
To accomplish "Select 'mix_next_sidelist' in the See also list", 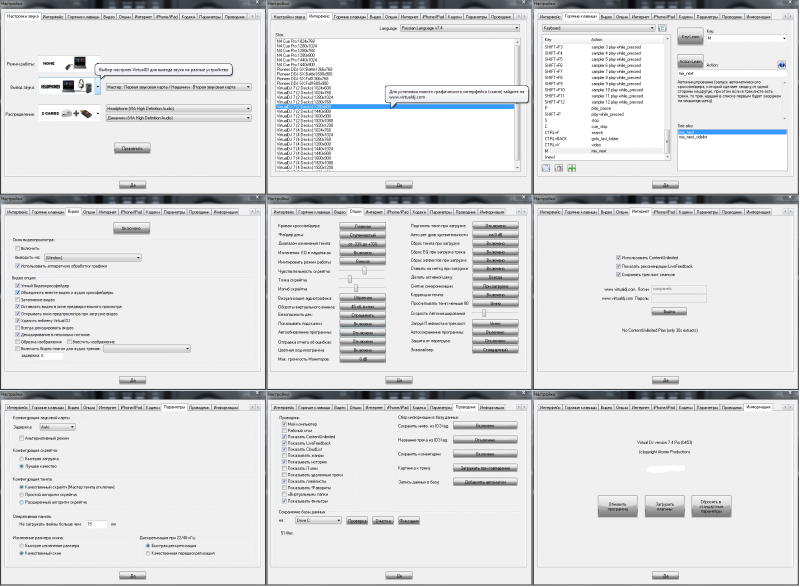I will (x=732, y=137).
